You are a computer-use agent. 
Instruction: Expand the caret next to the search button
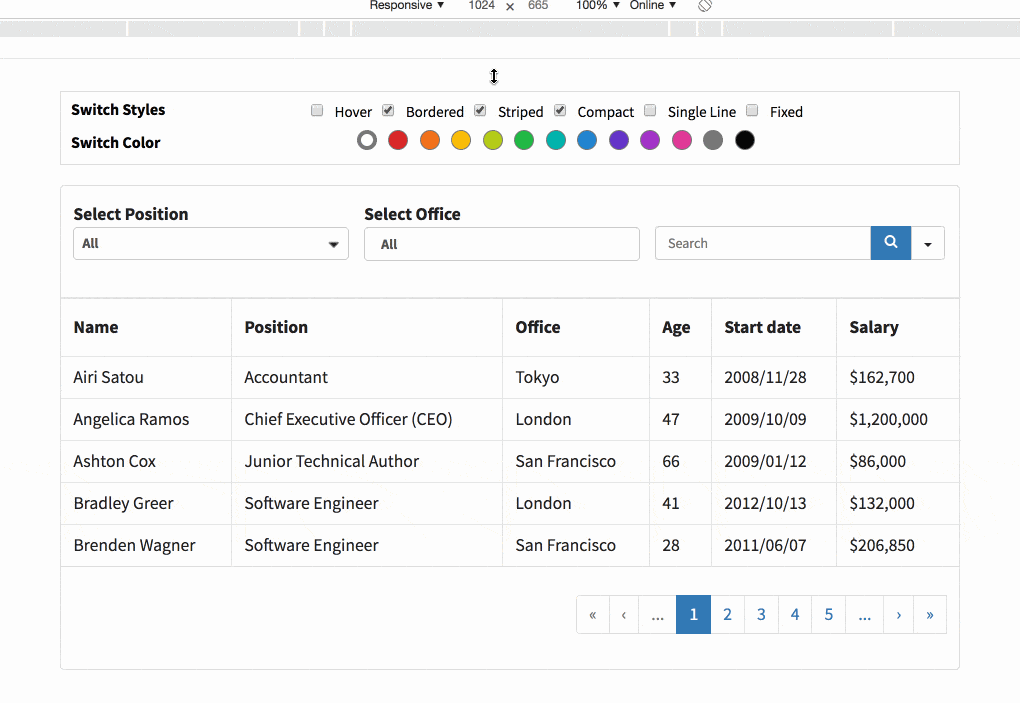(x=927, y=243)
